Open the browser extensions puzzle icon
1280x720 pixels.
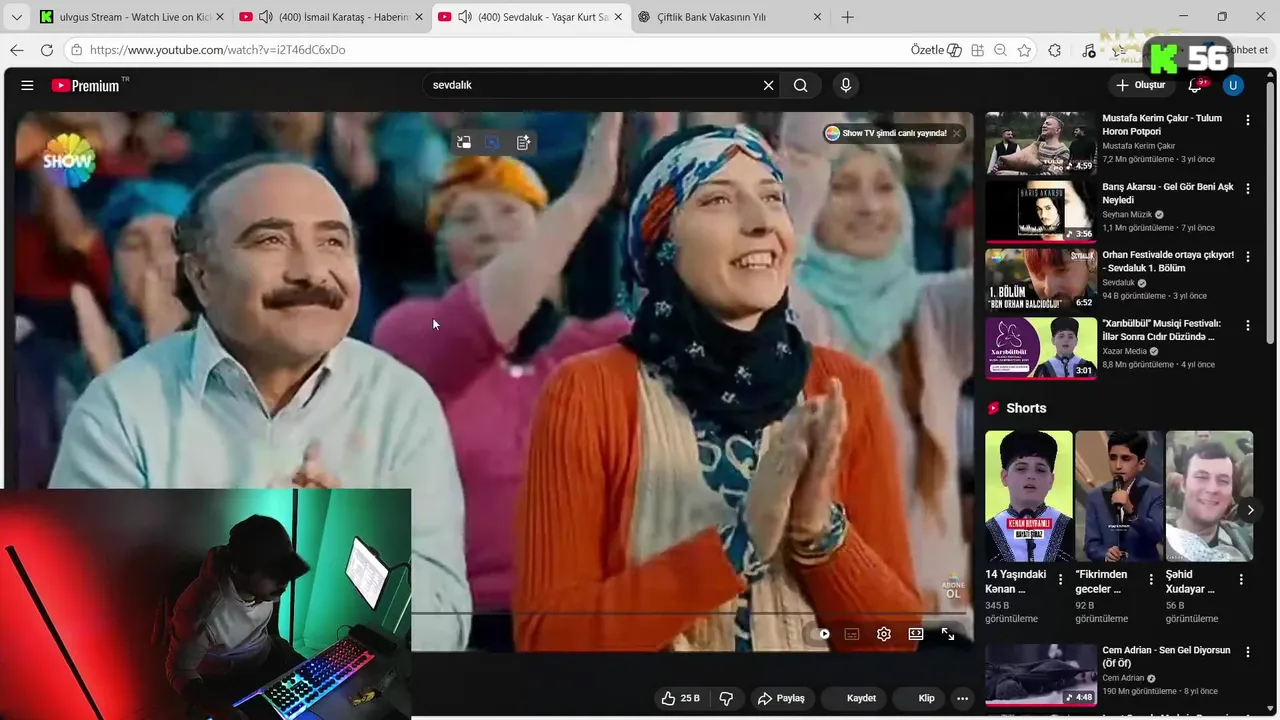tap(1054, 50)
